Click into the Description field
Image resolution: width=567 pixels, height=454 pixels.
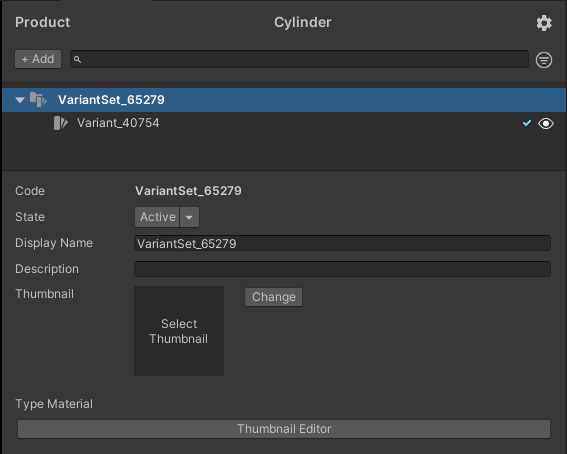coord(342,269)
